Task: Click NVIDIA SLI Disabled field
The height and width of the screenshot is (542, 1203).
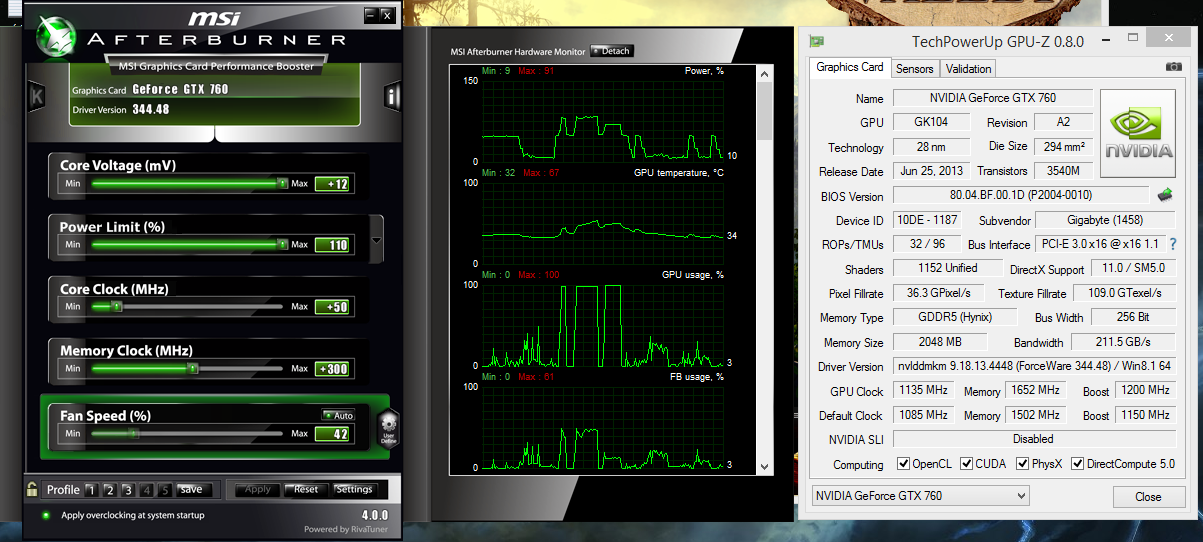Action: click(x=1033, y=439)
